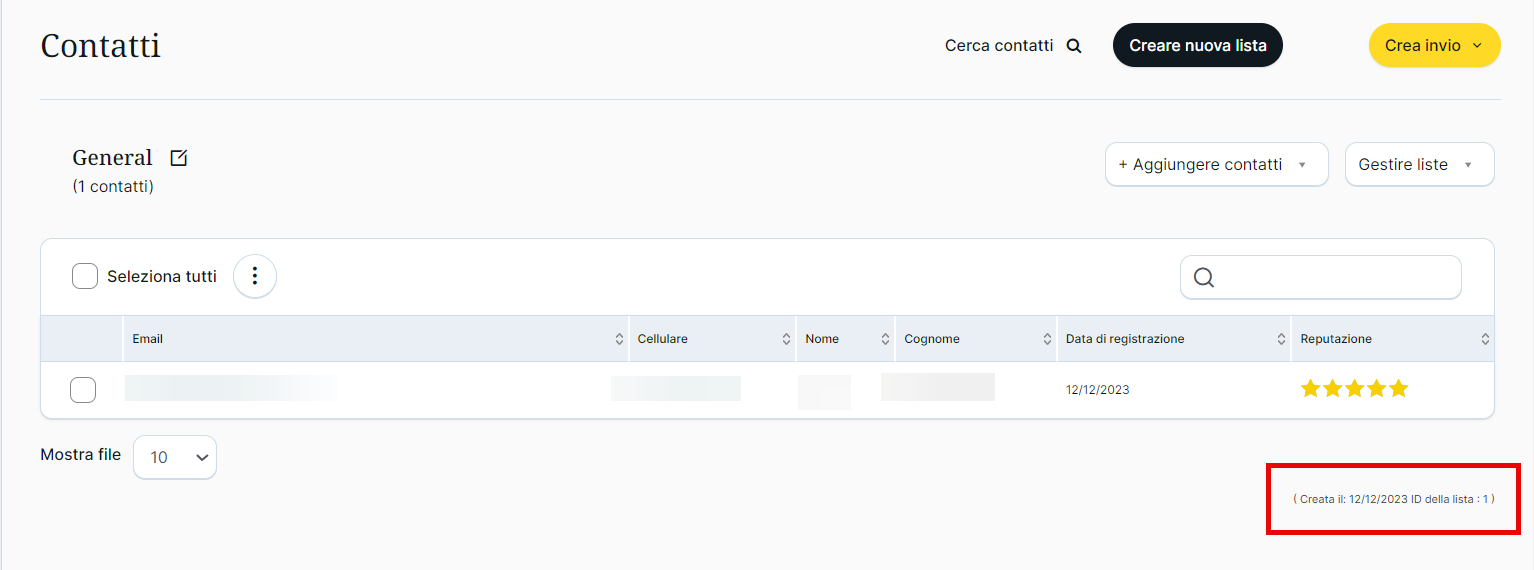Image resolution: width=1534 pixels, height=570 pixels.
Task: Focus the table search input field
Action: [x=1335, y=278]
